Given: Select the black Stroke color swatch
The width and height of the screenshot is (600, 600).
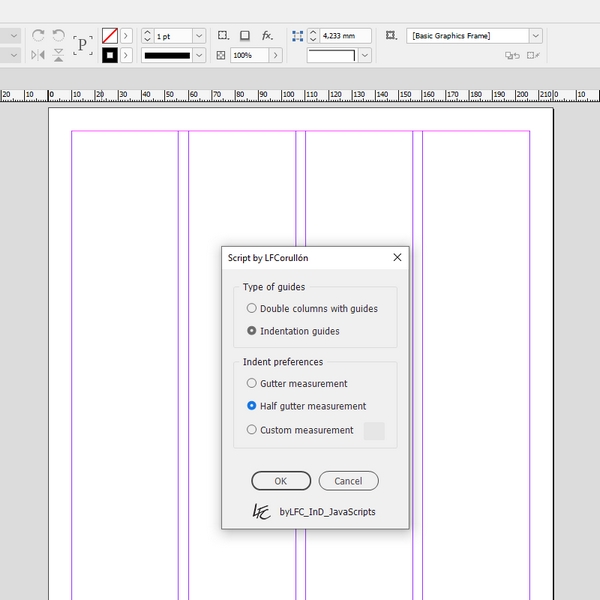Looking at the screenshot, I should [x=110, y=55].
